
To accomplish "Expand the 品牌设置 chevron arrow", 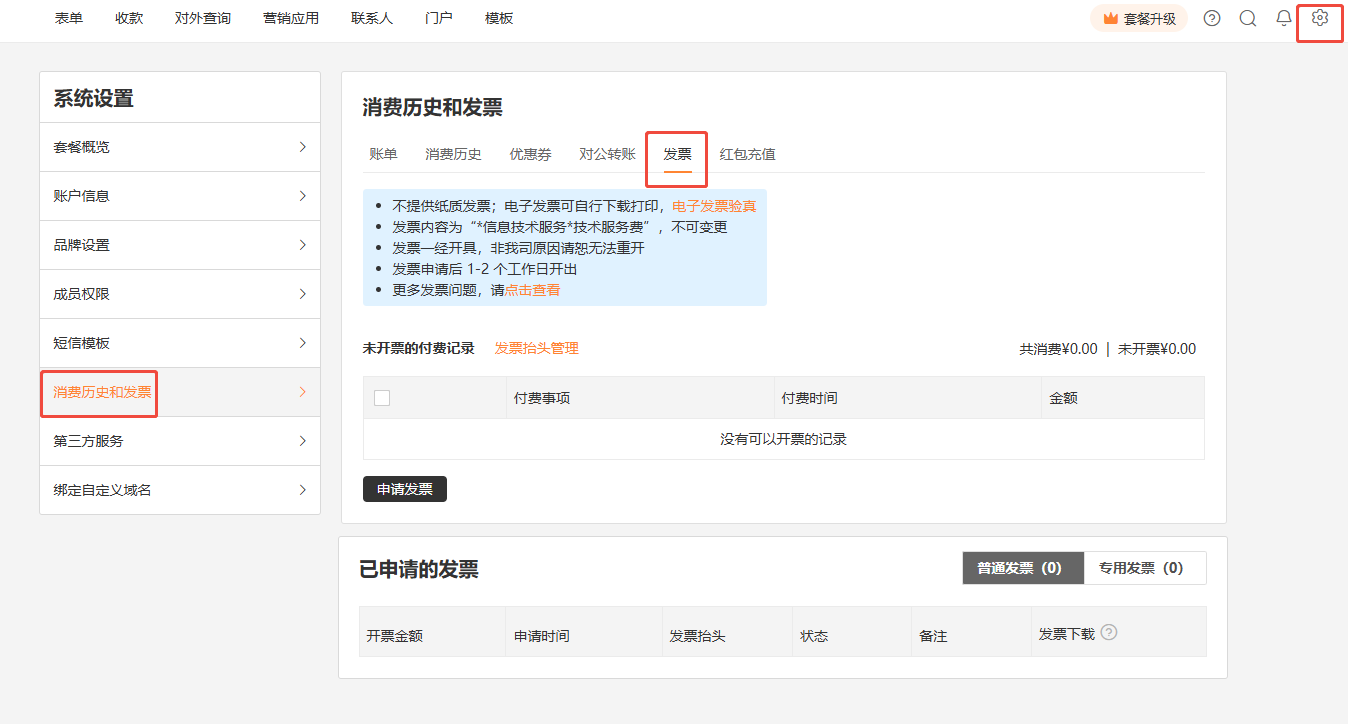I will point(302,245).
